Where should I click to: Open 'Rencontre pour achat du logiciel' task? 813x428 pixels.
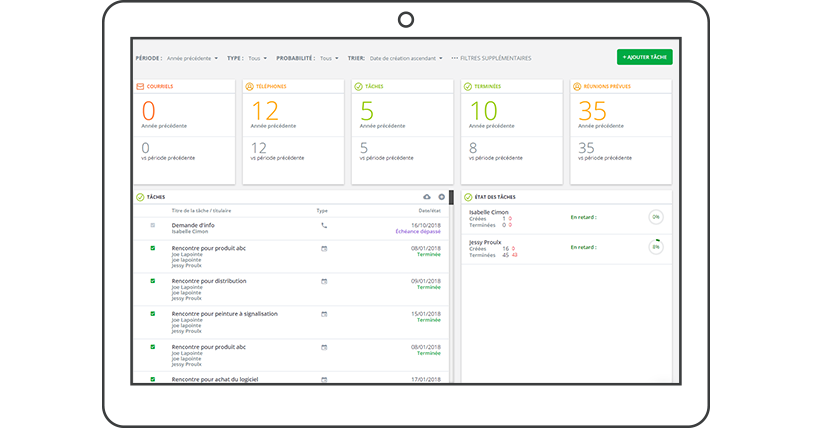tap(215, 379)
